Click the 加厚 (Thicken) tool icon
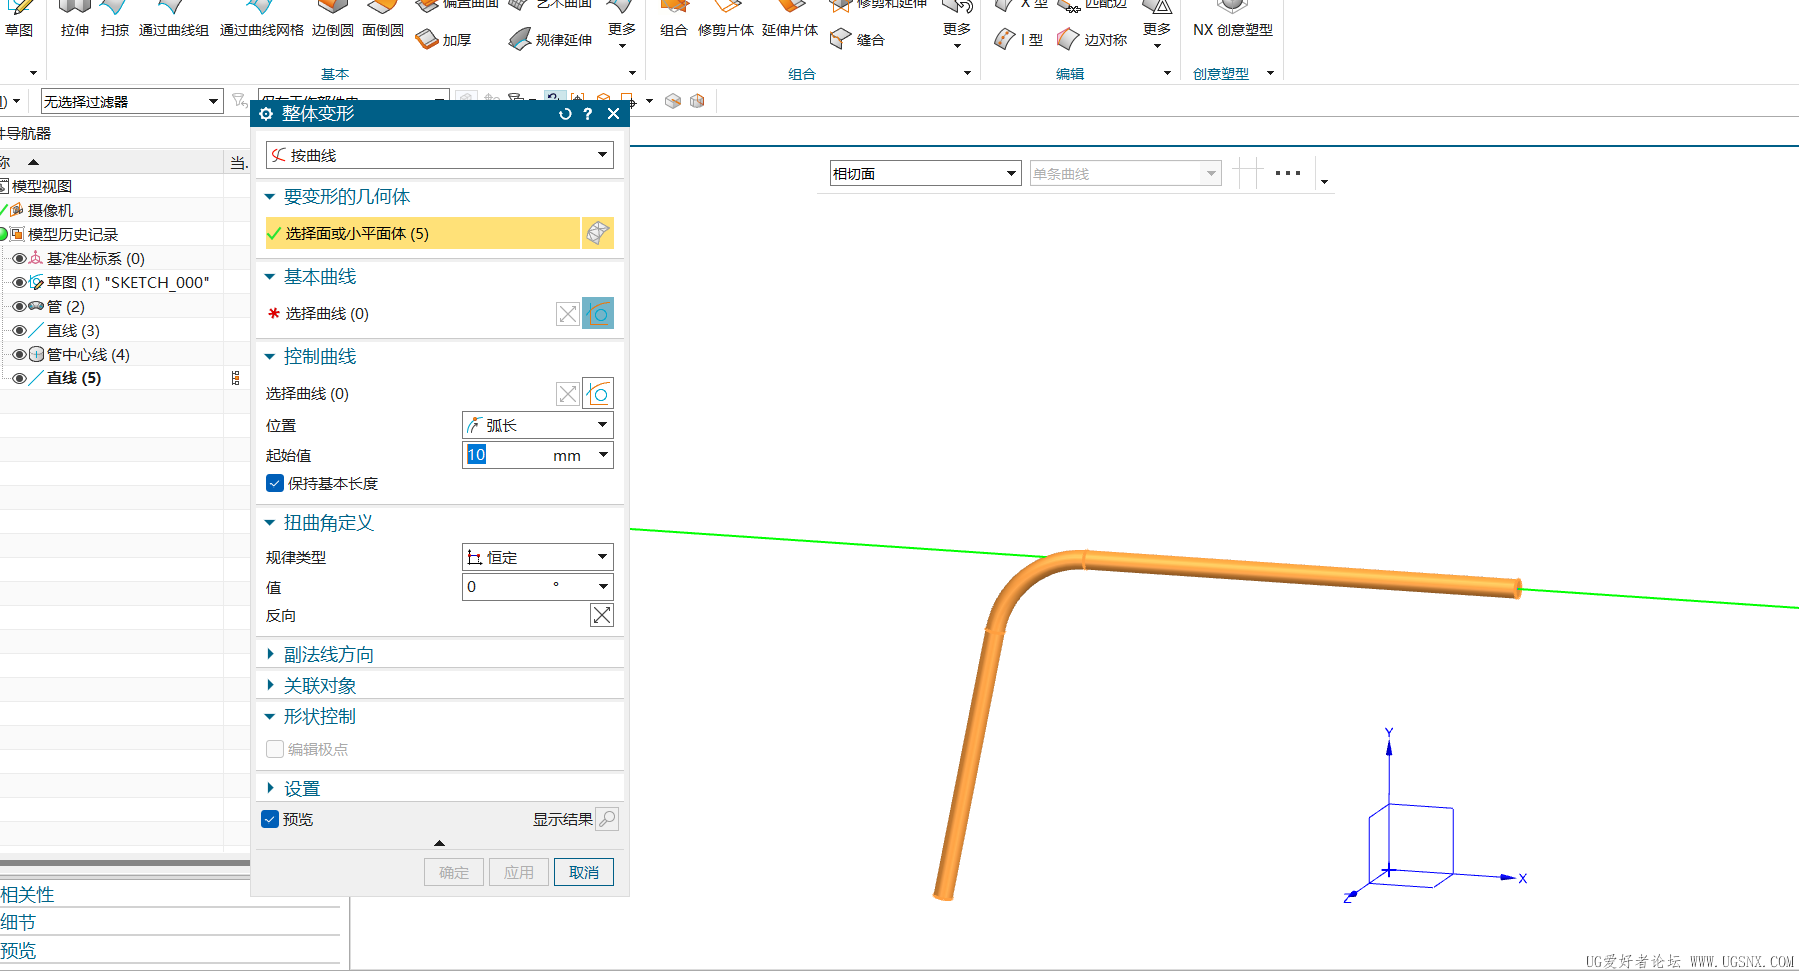This screenshot has height=974, width=1799. pos(428,40)
